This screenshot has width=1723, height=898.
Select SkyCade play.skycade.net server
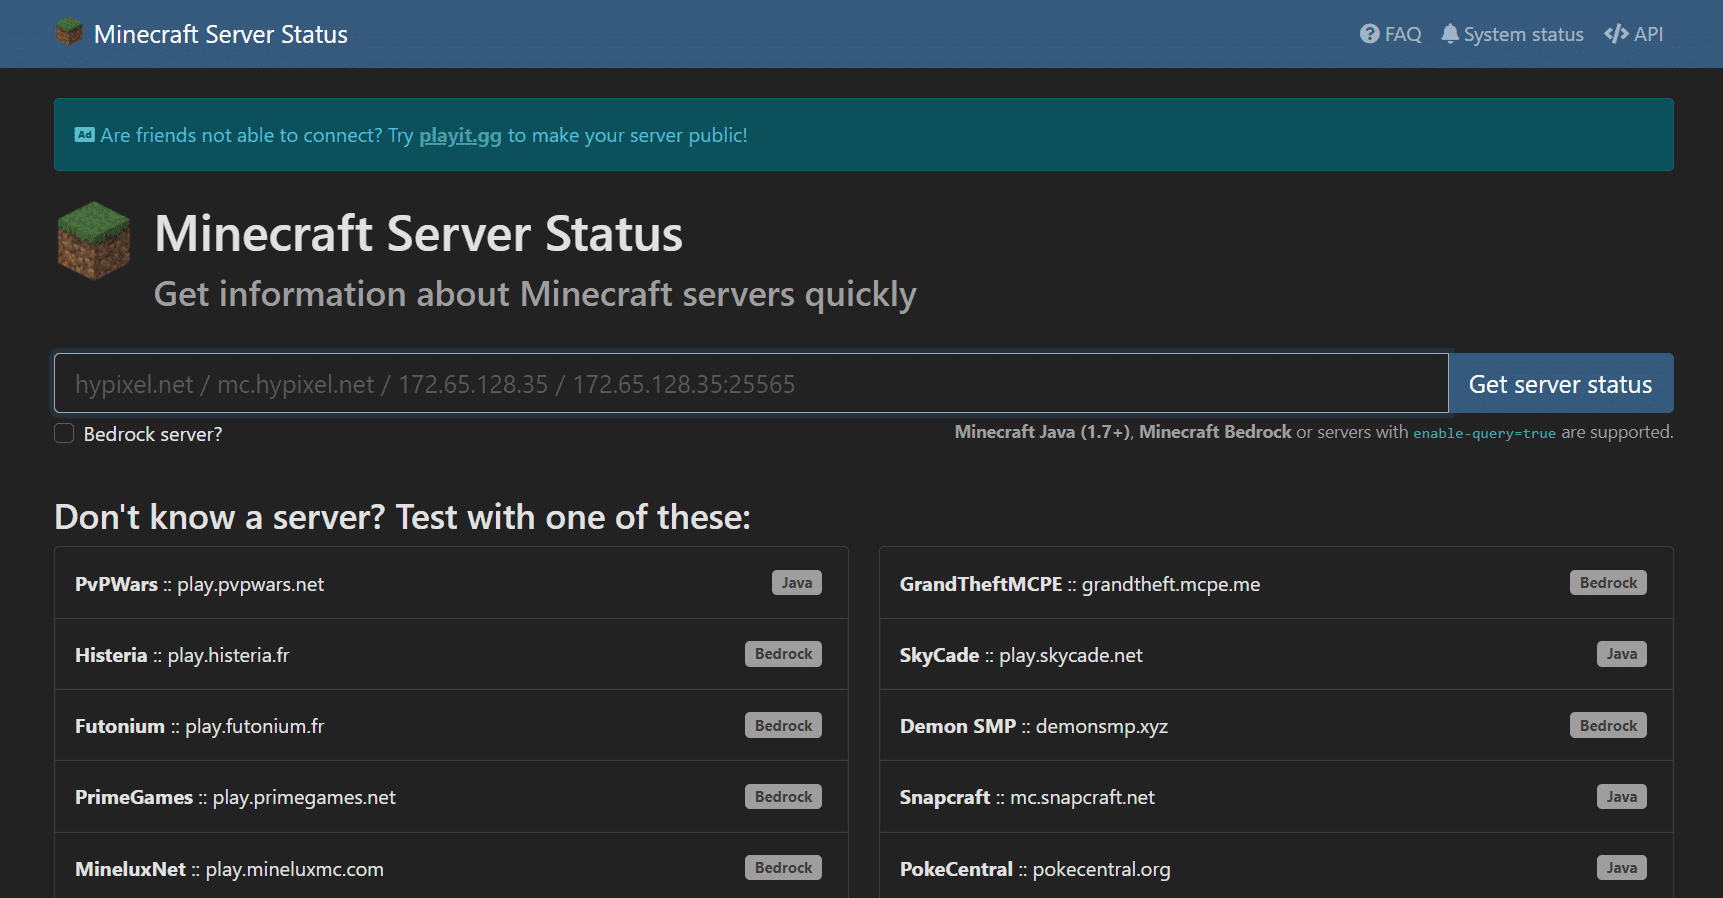coord(1276,654)
